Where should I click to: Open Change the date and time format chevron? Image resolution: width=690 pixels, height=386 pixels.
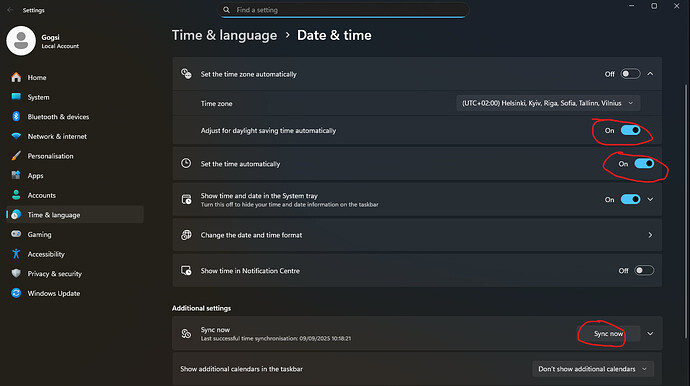650,235
